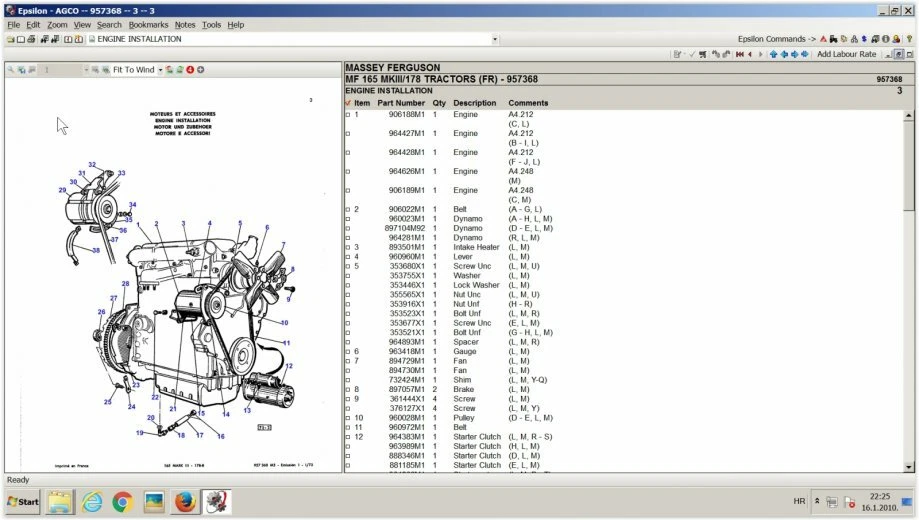919x520 pixels.
Task: Click the red circle icon in diagram toolbar
Action: coord(190,70)
